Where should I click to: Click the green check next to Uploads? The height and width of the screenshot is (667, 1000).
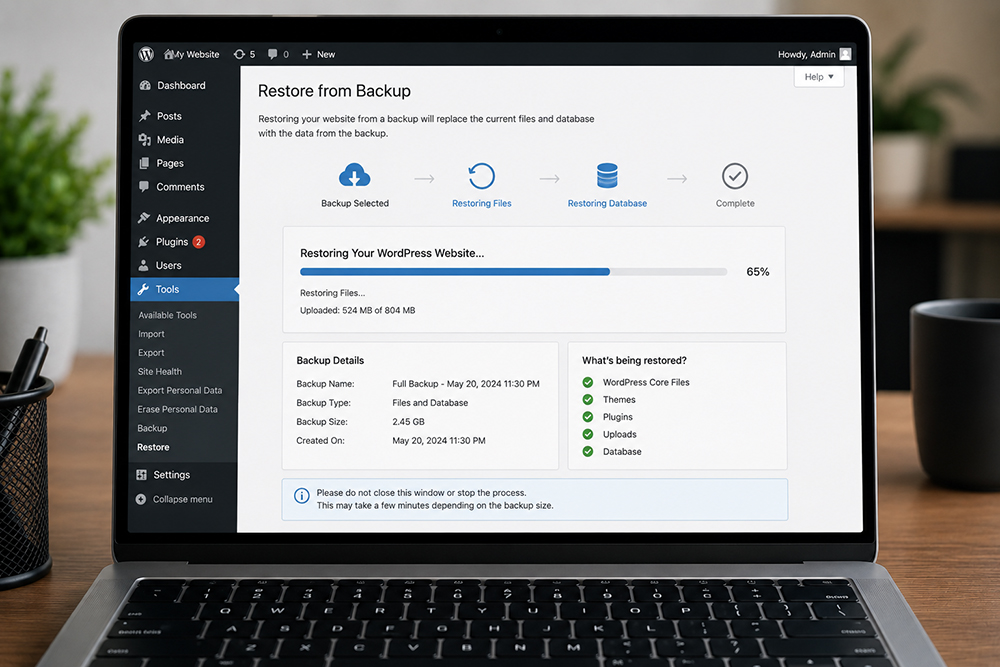[588, 434]
